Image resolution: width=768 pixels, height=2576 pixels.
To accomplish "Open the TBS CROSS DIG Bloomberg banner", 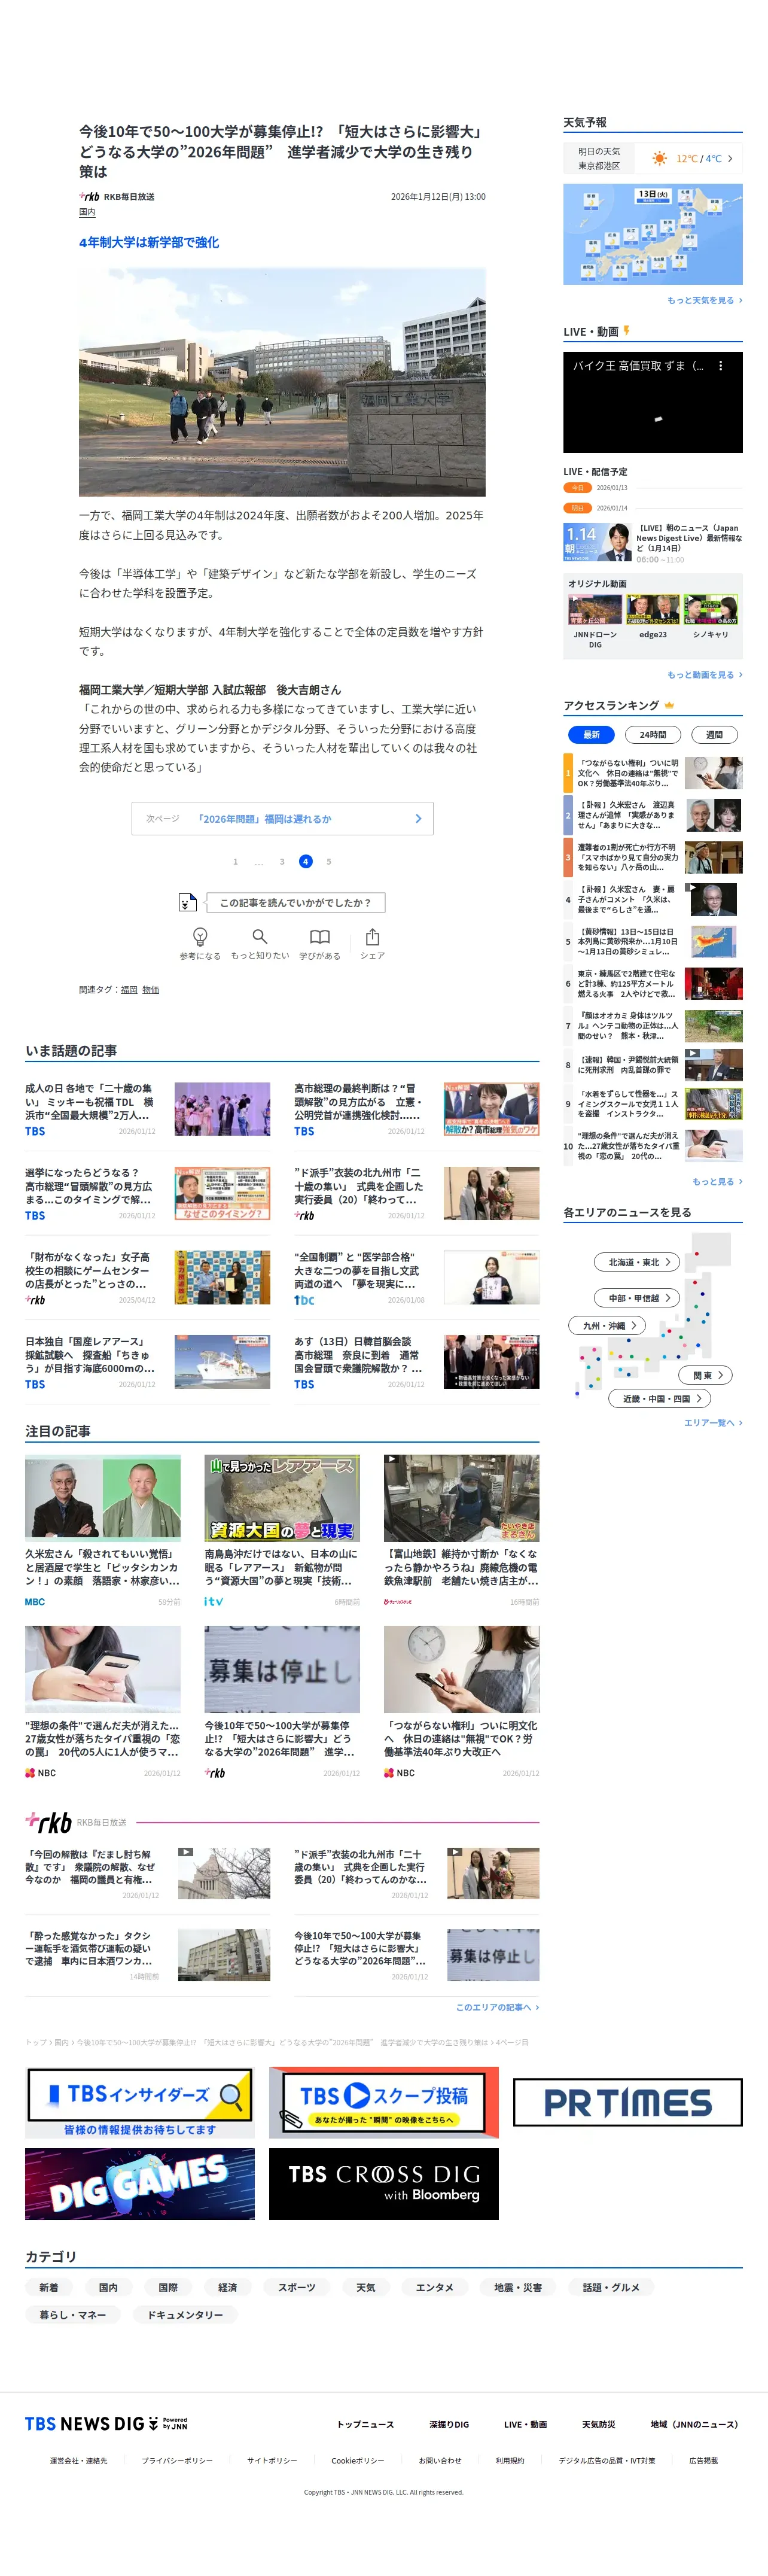I will 384,2185.
